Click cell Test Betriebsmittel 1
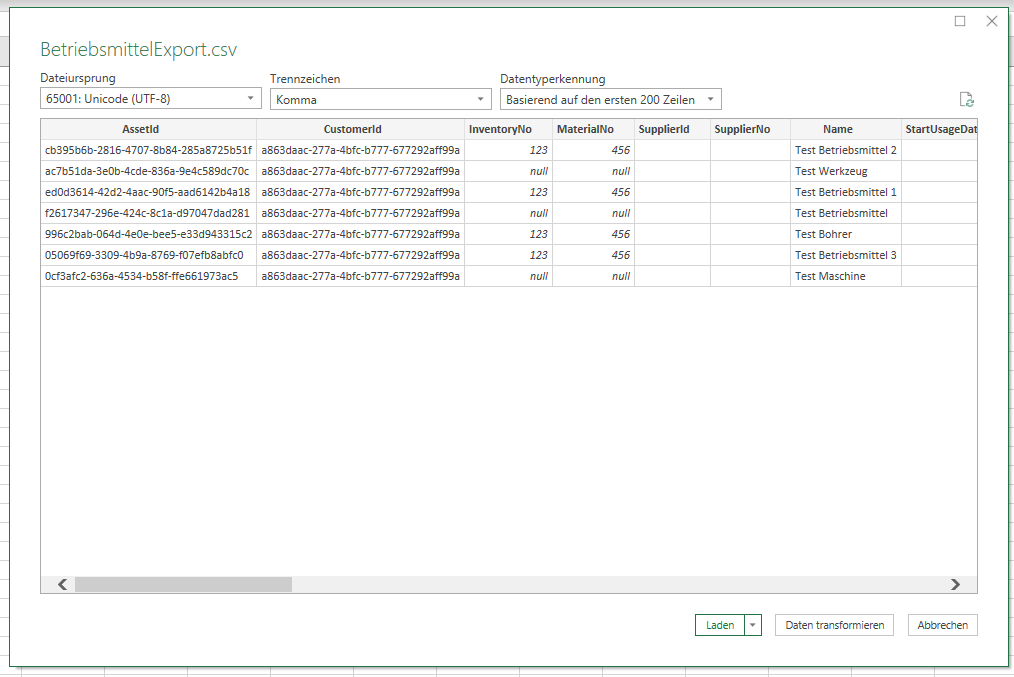Screen dimensions: 1014x677 click(845, 192)
